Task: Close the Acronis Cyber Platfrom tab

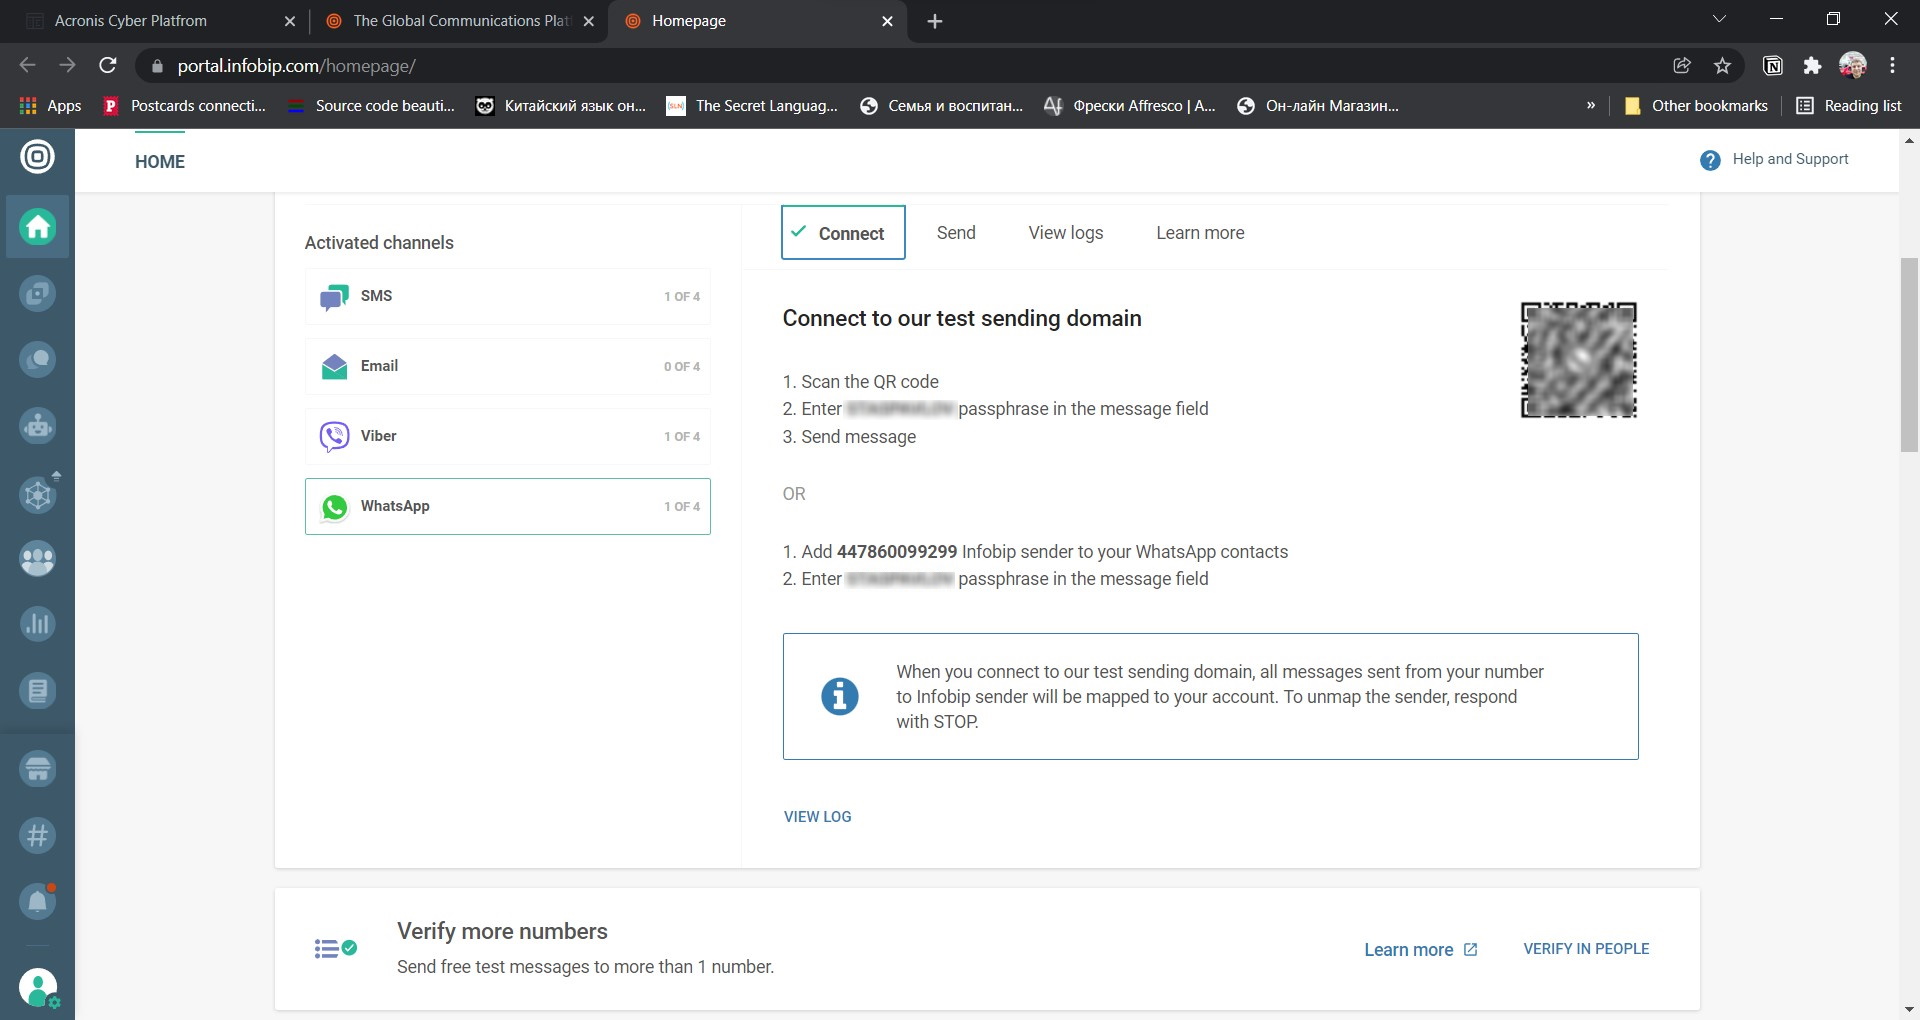Action: tap(290, 21)
